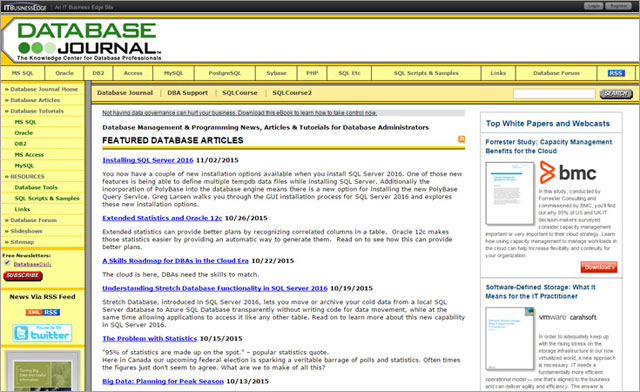This screenshot has height=392, width=640.
Task: Open the Software-Defined Storage whitepaper thumbnail
Action: 510,339
